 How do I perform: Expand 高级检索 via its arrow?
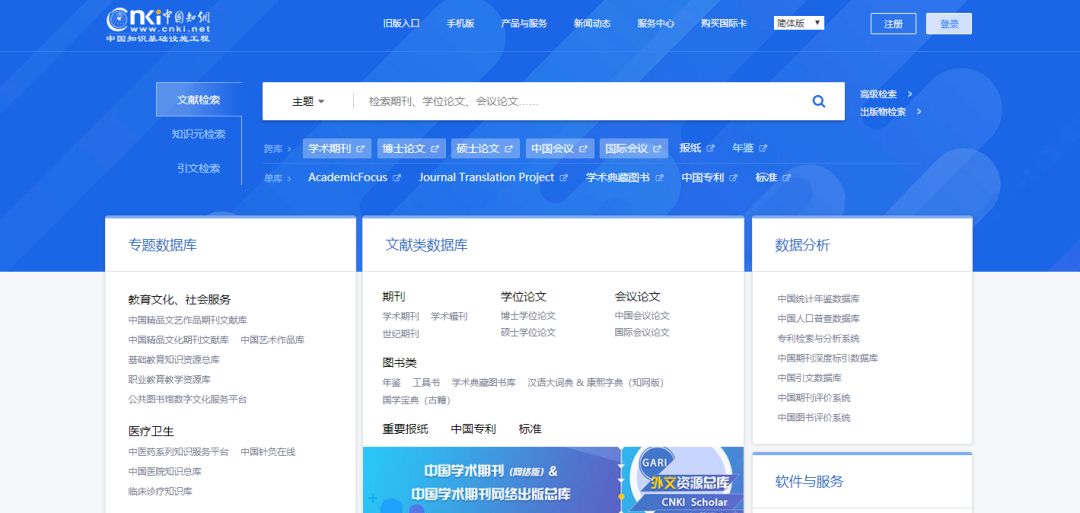click(x=909, y=94)
